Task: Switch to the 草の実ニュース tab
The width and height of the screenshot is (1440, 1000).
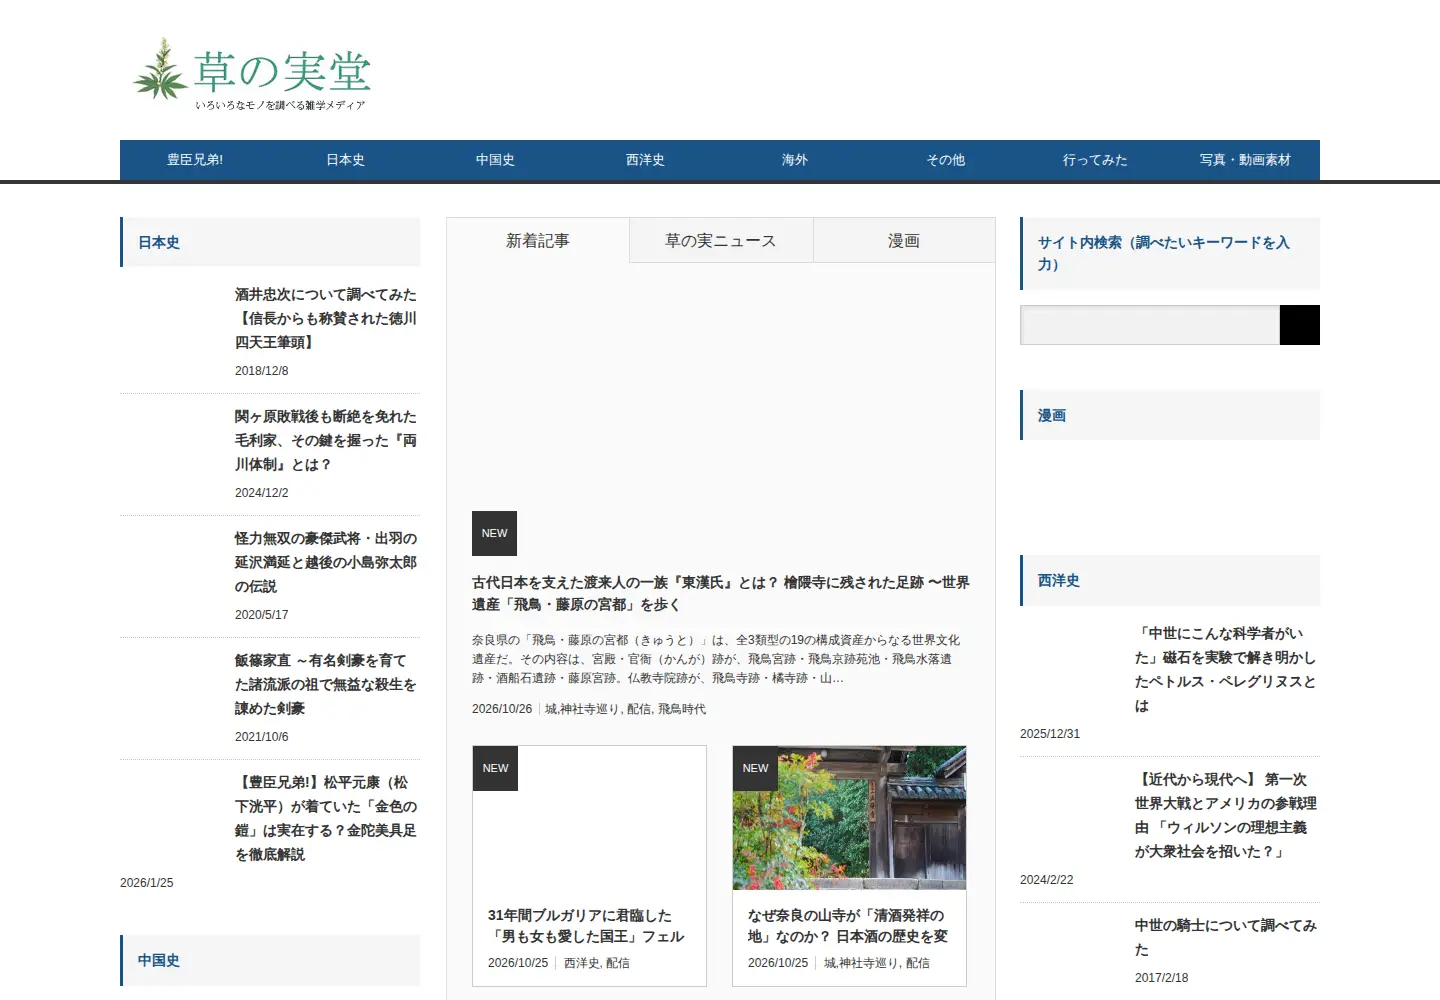Action: click(721, 240)
